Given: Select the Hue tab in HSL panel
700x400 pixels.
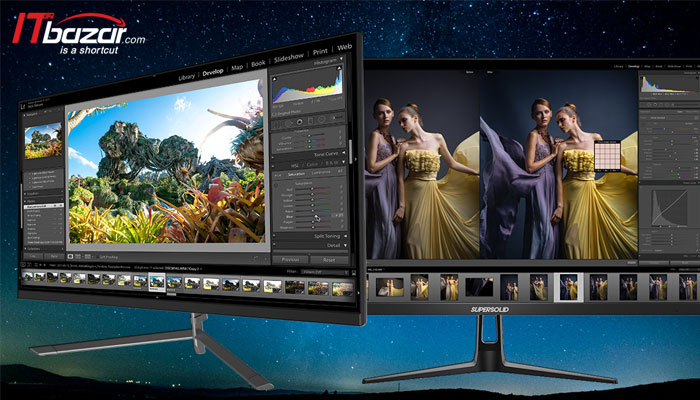Looking at the screenshot, I should pyautogui.click(x=278, y=175).
